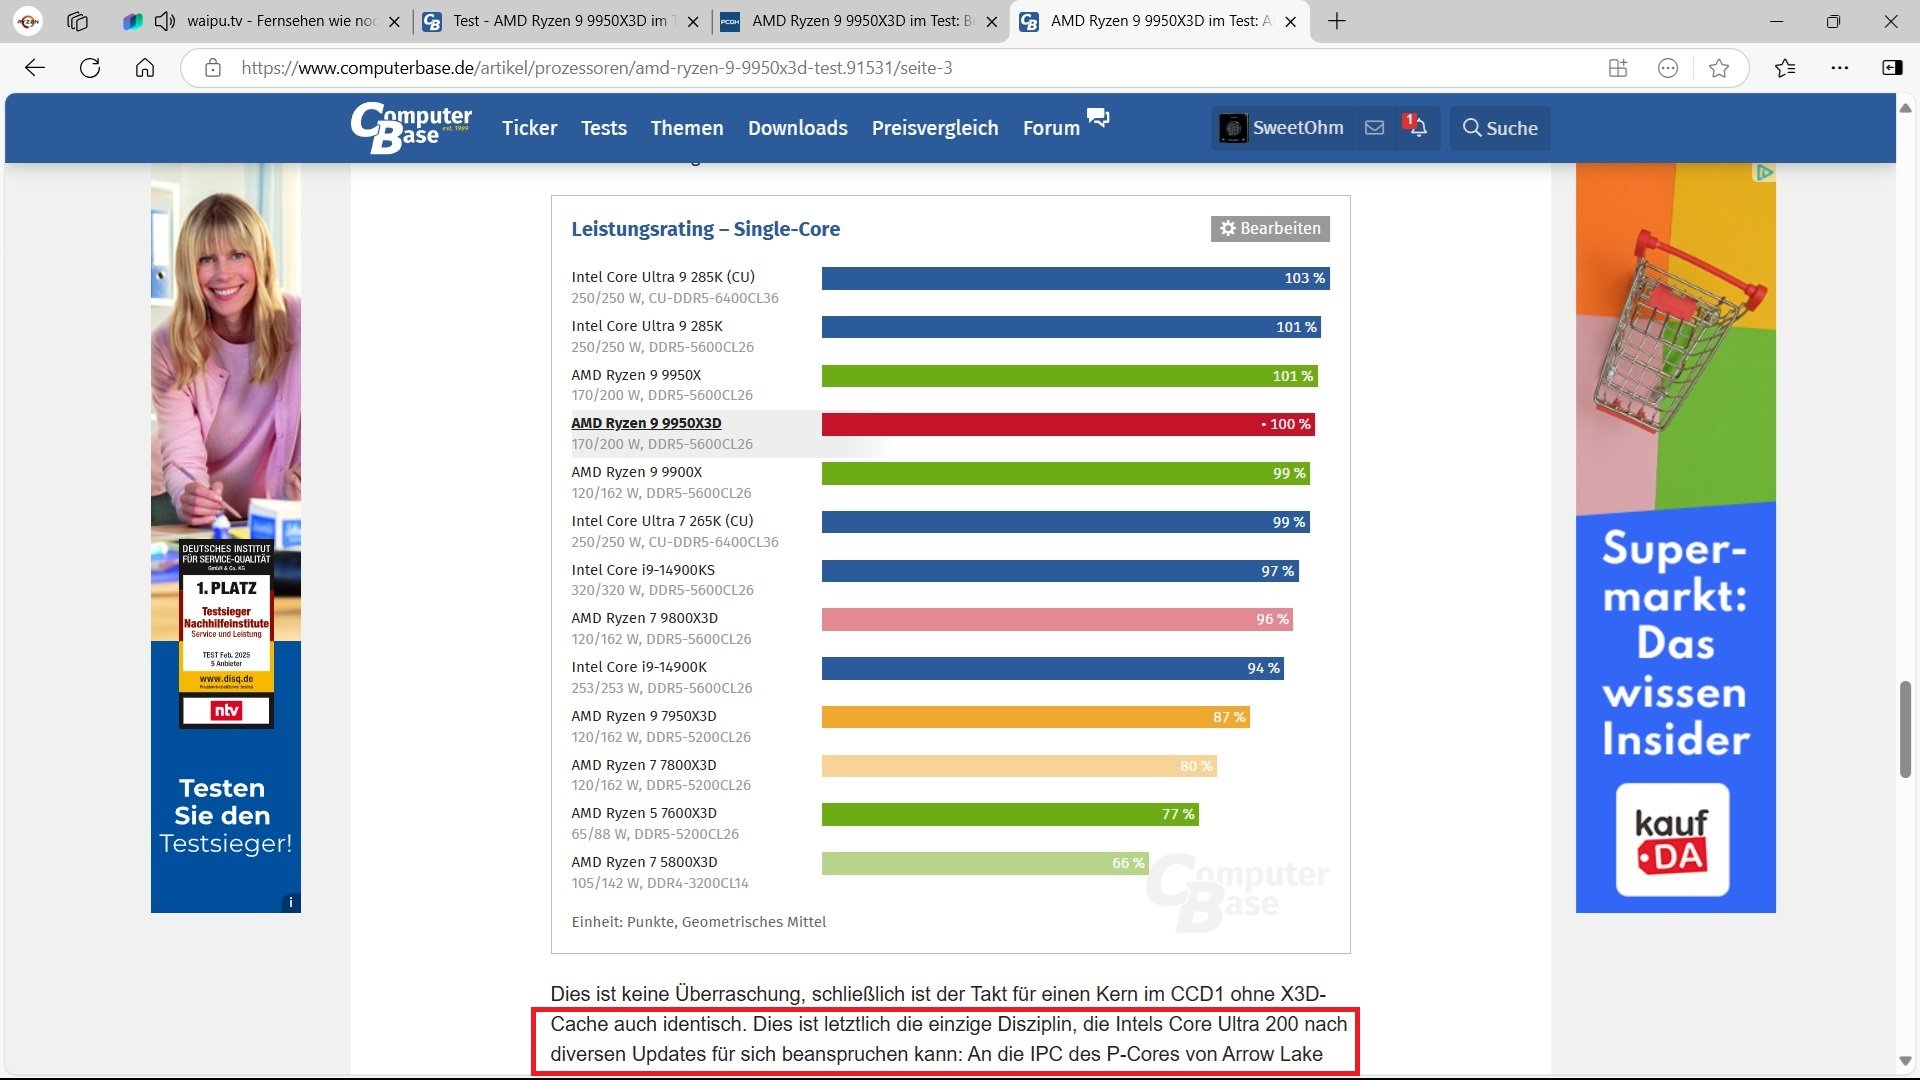This screenshot has width=1920, height=1080.
Task: Go to the browser home icon
Action: click(x=145, y=68)
